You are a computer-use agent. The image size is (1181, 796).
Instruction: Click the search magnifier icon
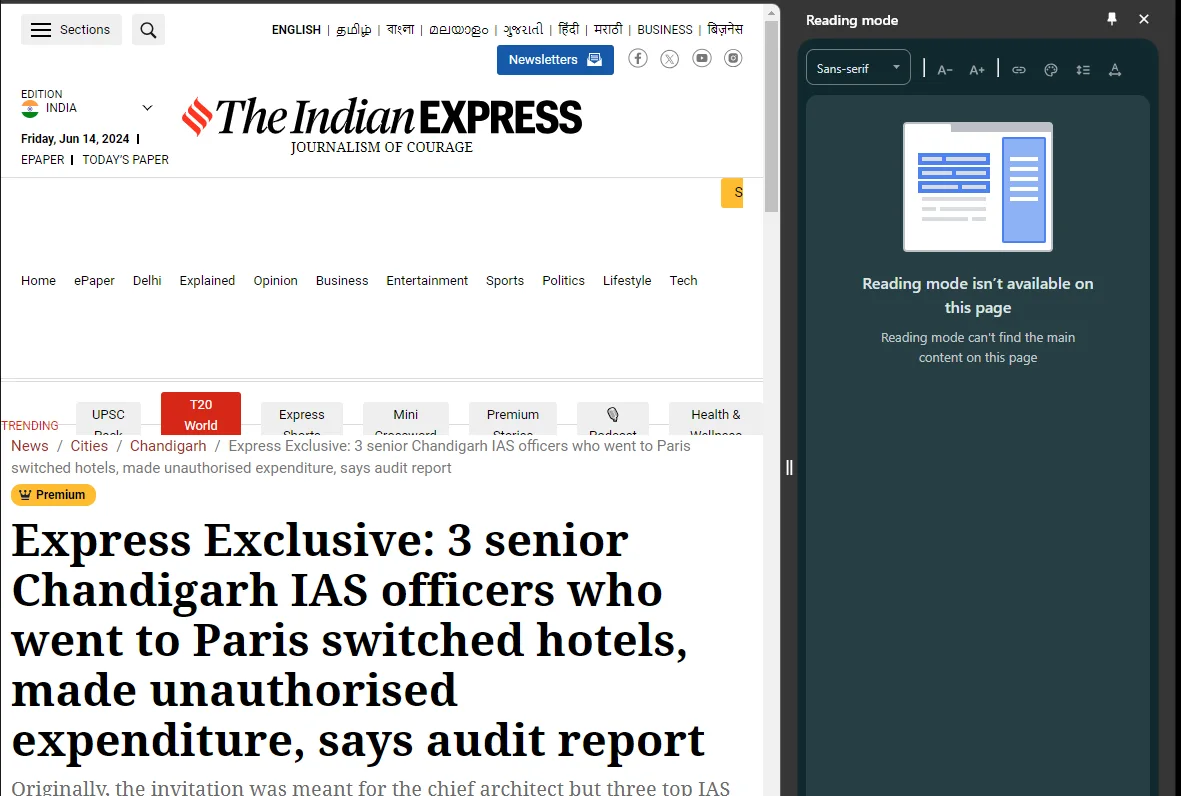[x=148, y=30]
